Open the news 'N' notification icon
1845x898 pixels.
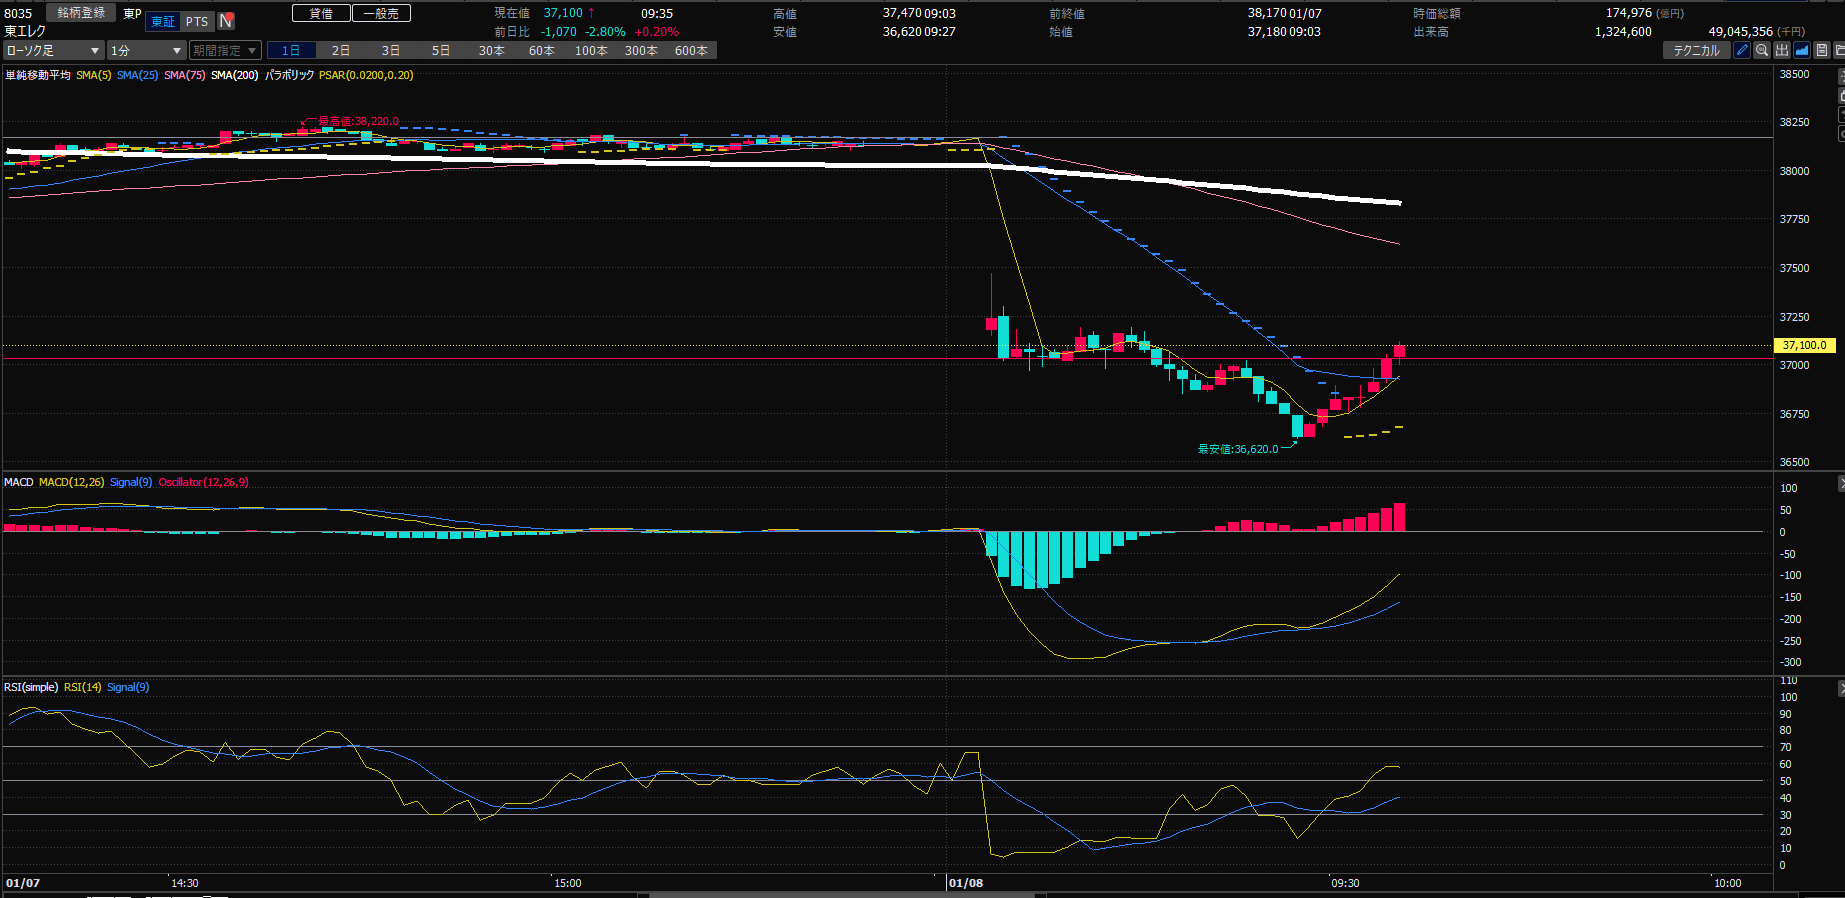(226, 21)
